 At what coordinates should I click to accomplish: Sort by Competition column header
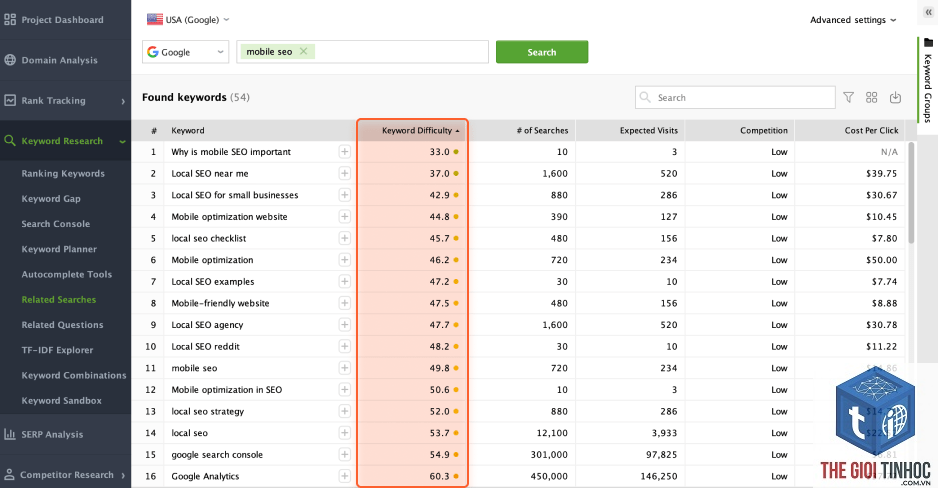click(x=764, y=130)
